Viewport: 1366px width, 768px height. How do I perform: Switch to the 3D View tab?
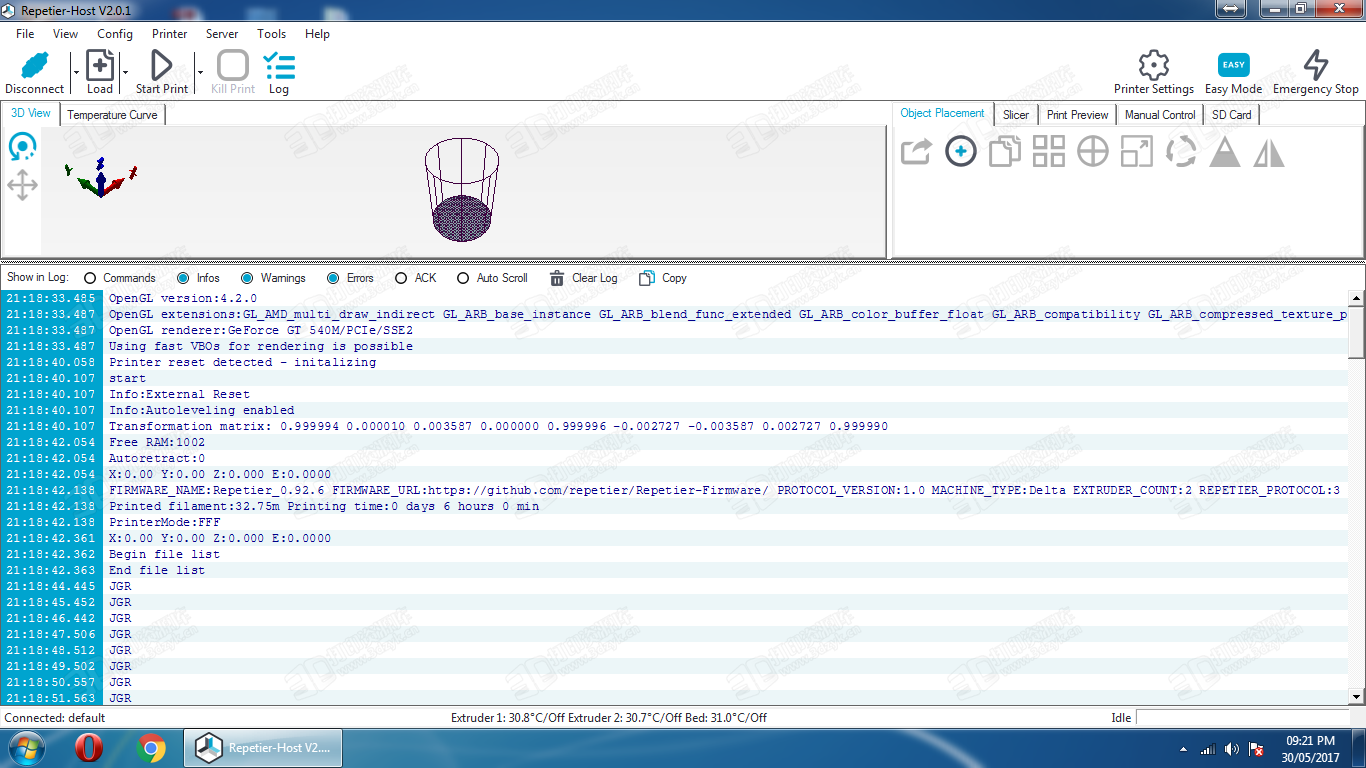31,113
